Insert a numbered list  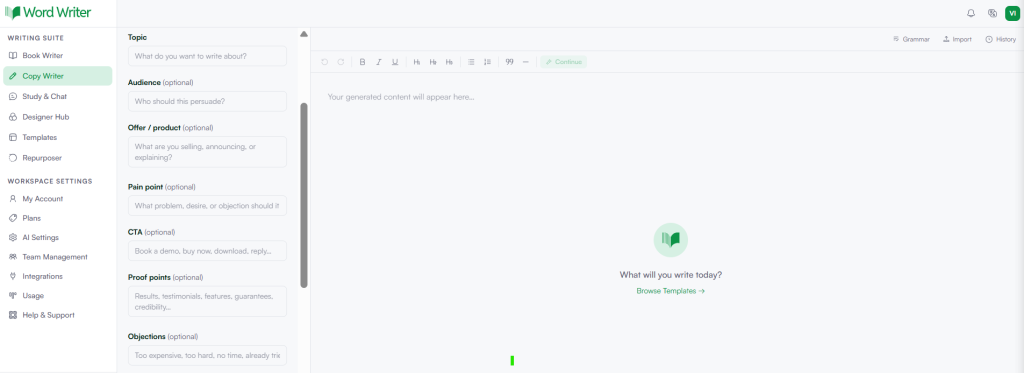pos(487,62)
